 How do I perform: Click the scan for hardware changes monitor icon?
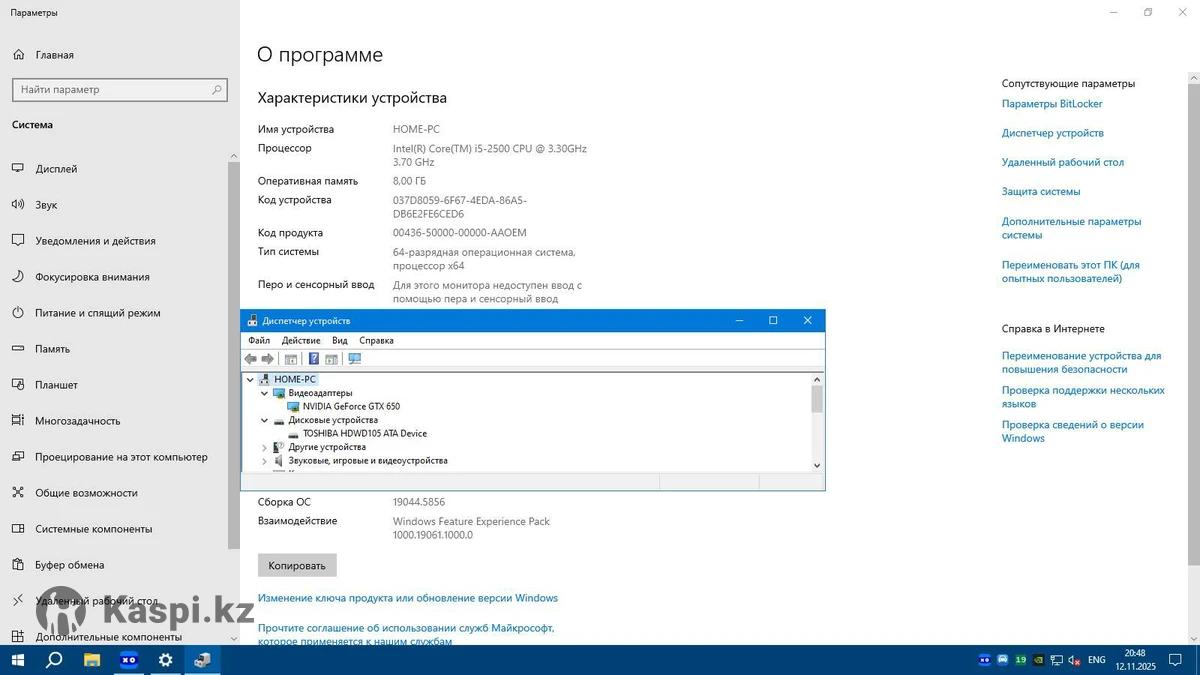[354, 359]
